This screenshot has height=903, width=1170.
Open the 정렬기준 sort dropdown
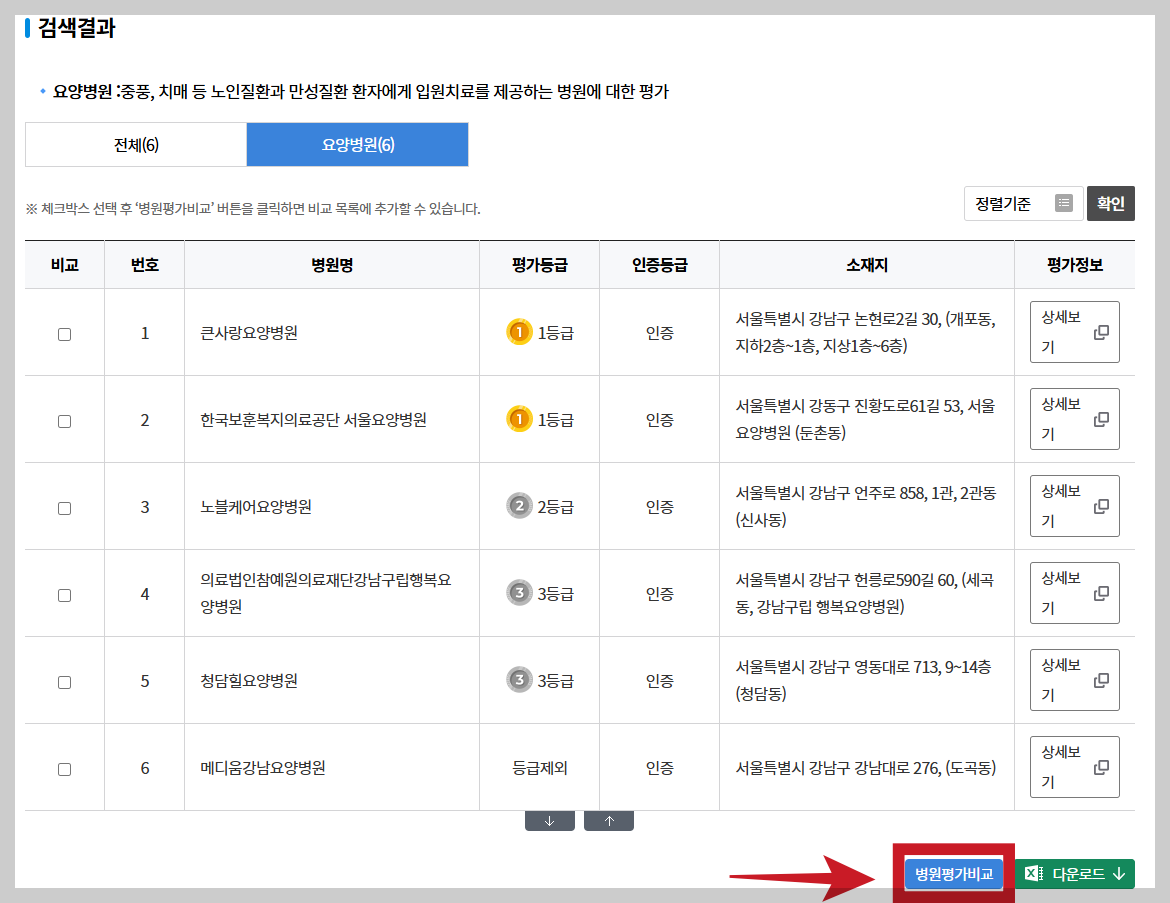[1024, 203]
